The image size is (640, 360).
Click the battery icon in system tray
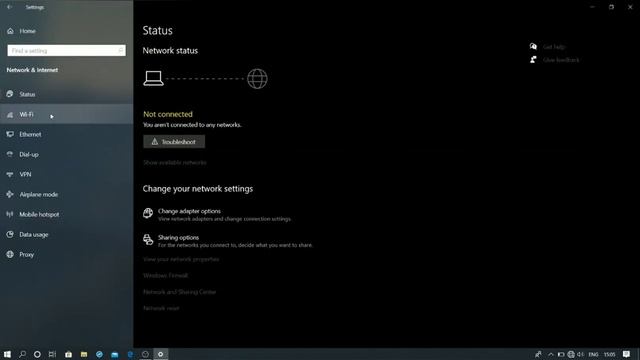tap(561, 354)
